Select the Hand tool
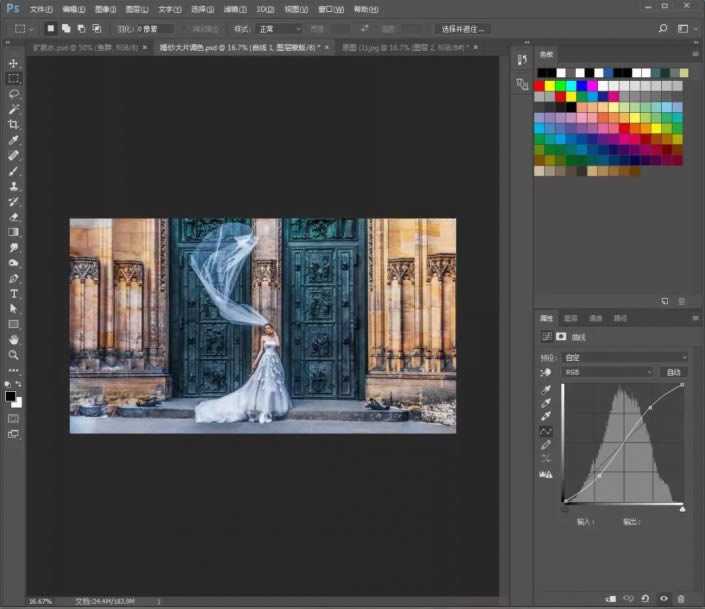The height and width of the screenshot is (609, 705). 14,340
